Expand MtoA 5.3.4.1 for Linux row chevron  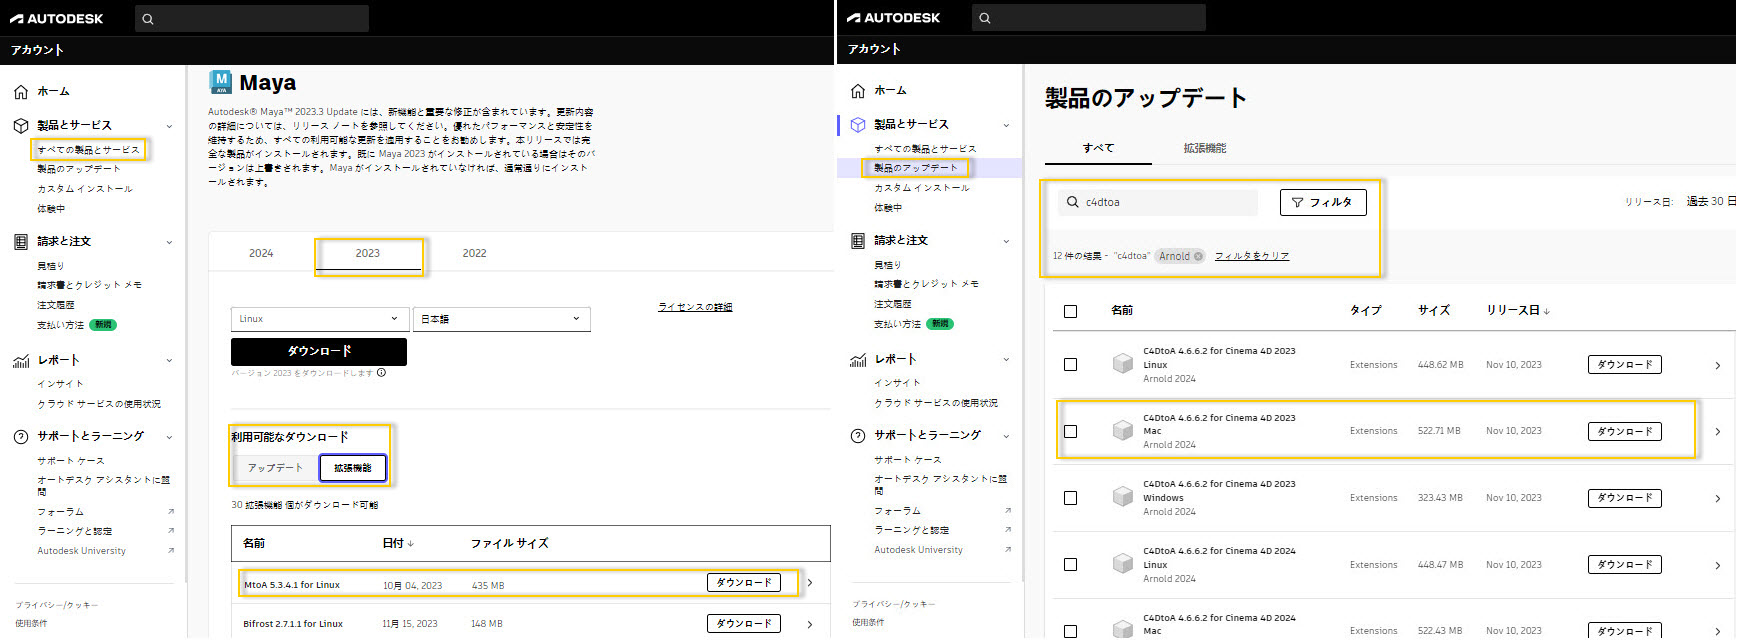pyautogui.click(x=810, y=583)
